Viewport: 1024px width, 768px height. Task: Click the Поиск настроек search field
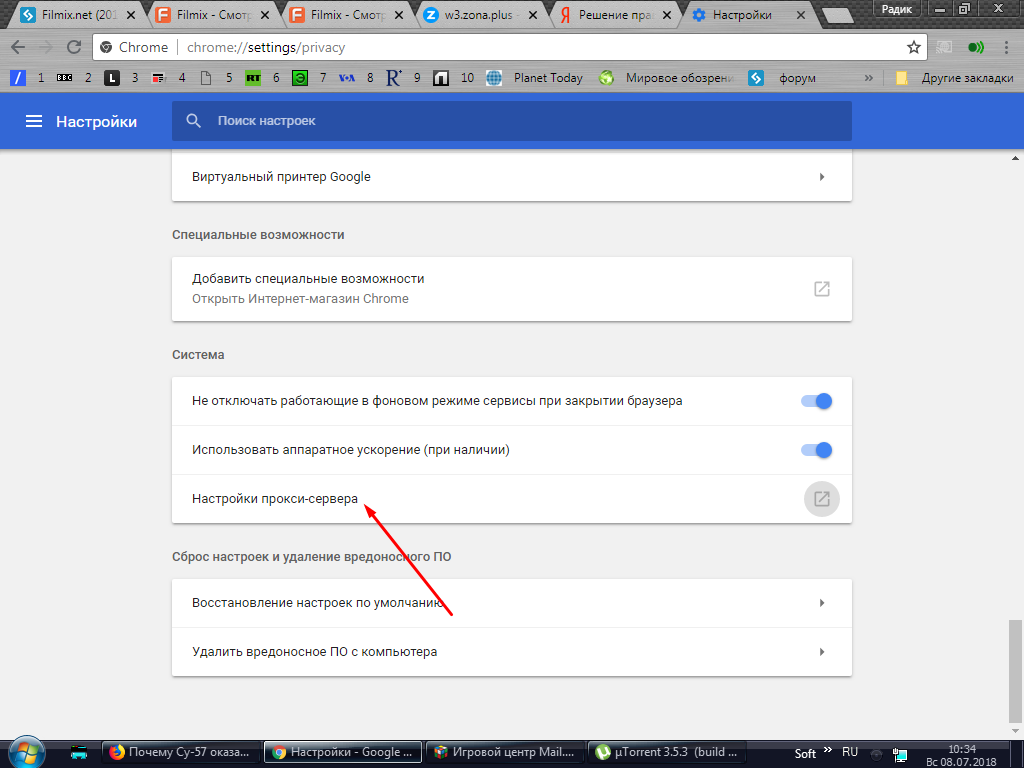click(x=520, y=121)
